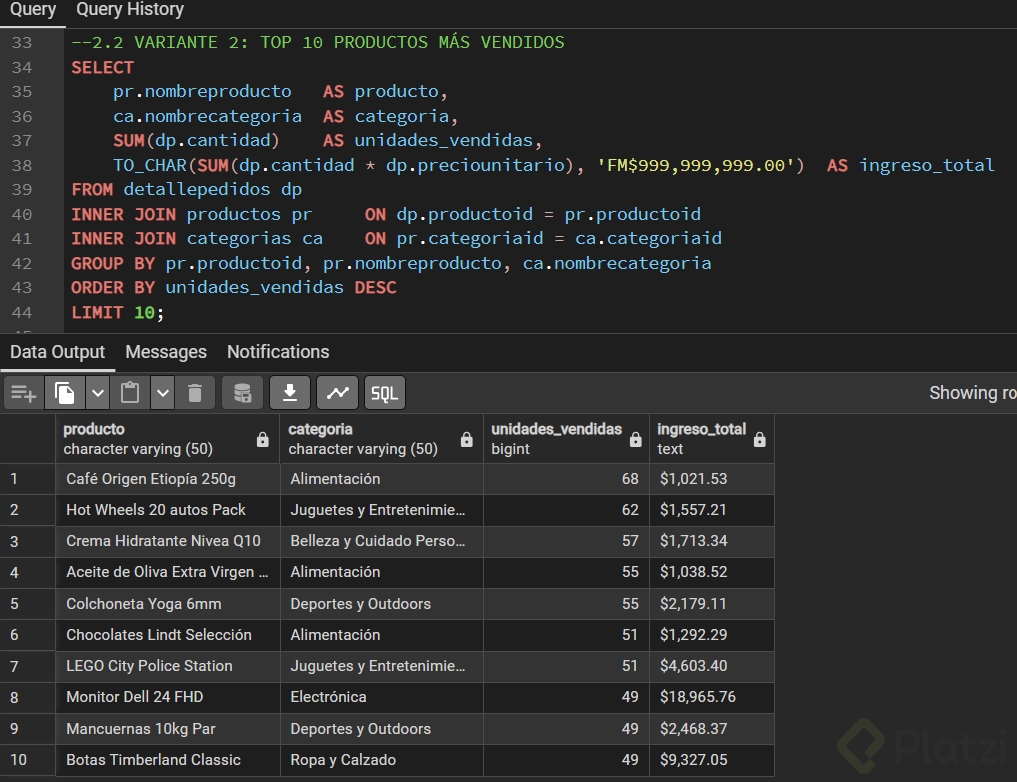Viewport: 1017px width, 782px height.
Task: Expand the copy options dropdown arrow
Action: point(98,393)
